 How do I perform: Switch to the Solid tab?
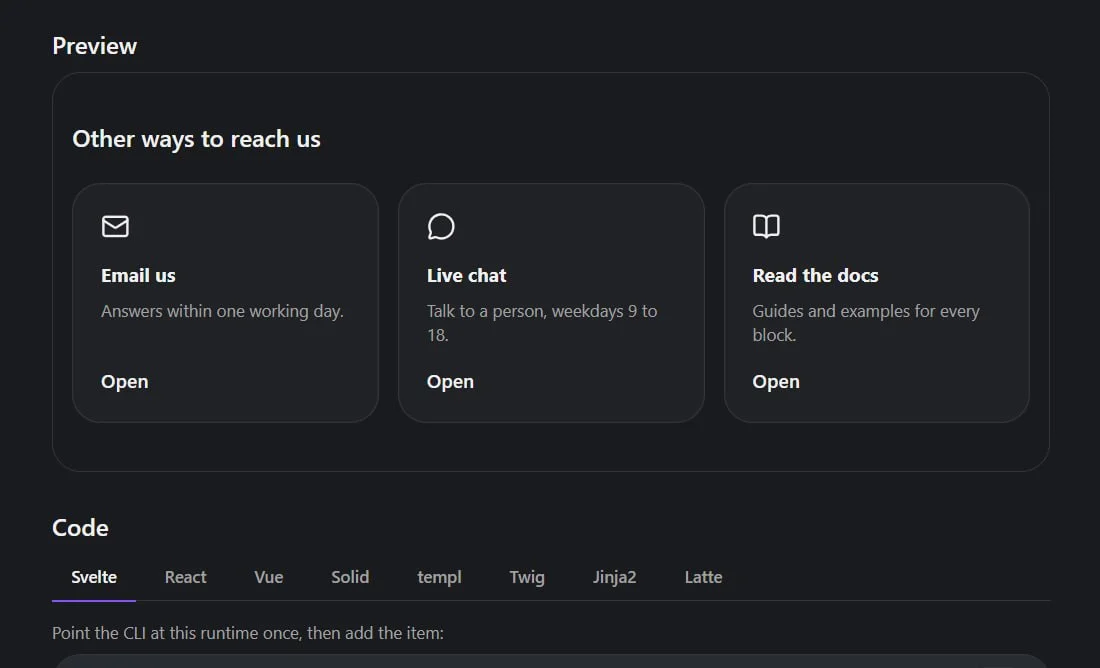(350, 577)
